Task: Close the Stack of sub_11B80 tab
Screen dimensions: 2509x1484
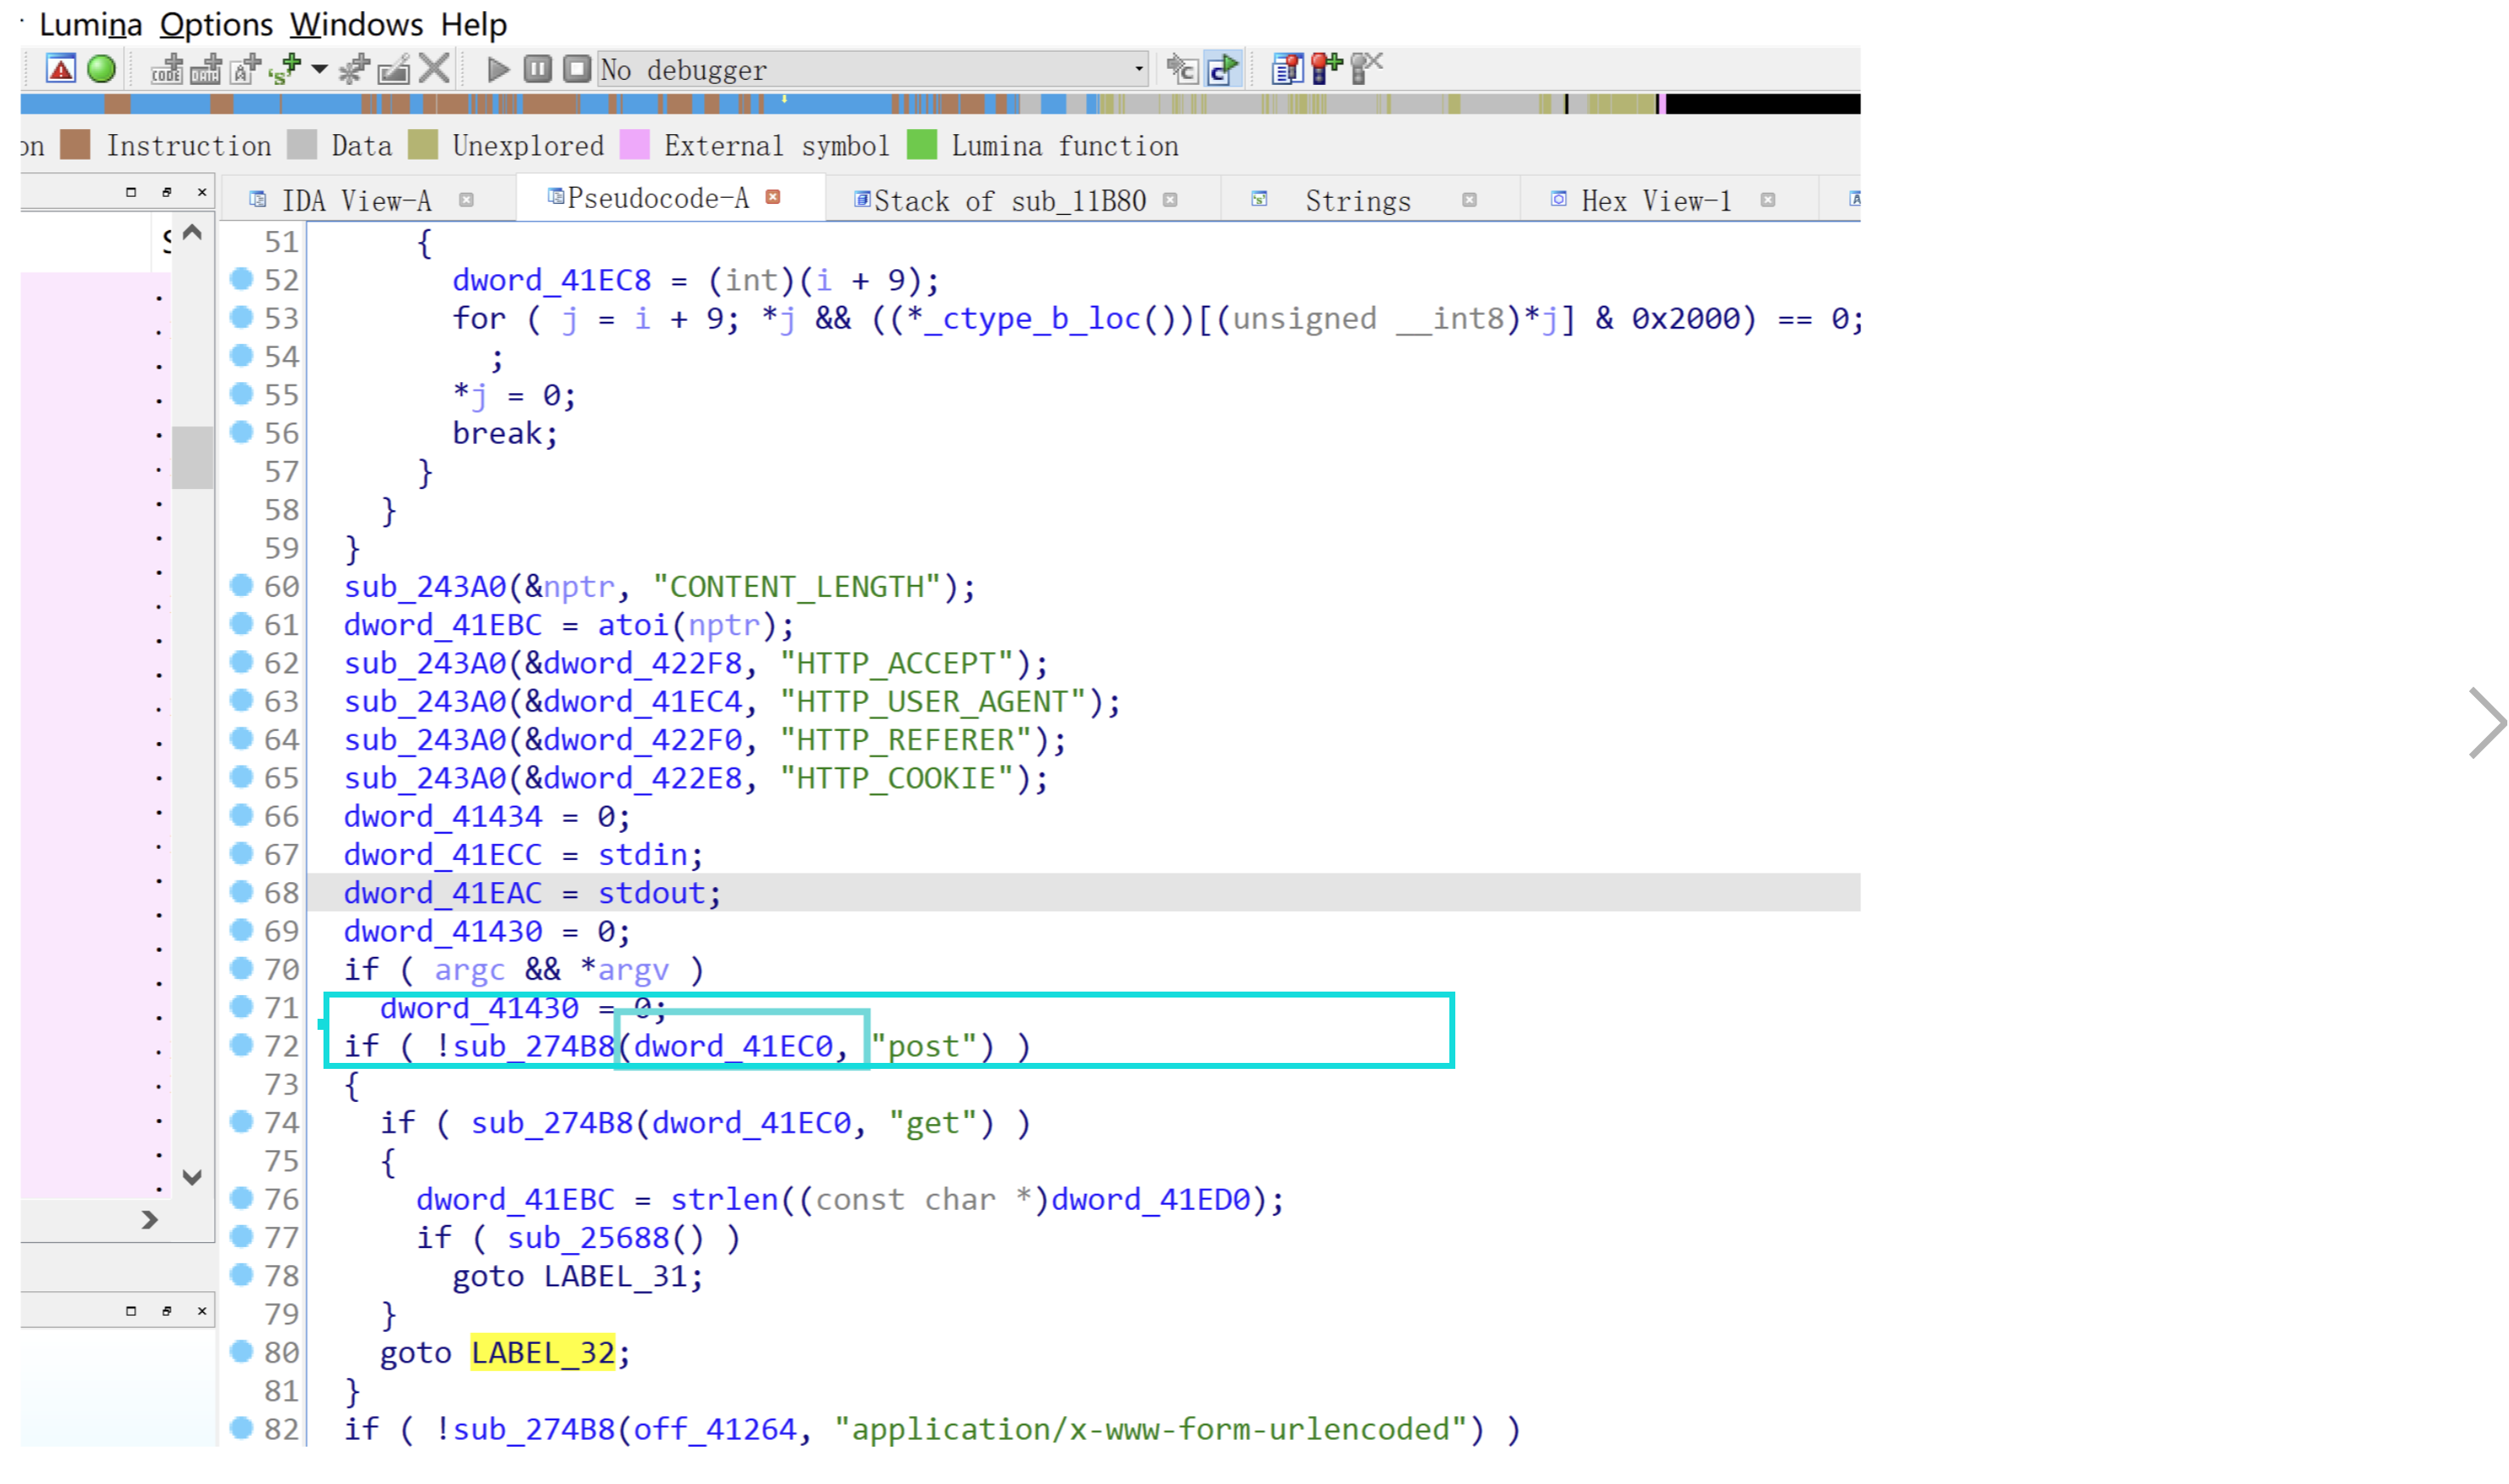Action: 1170,200
